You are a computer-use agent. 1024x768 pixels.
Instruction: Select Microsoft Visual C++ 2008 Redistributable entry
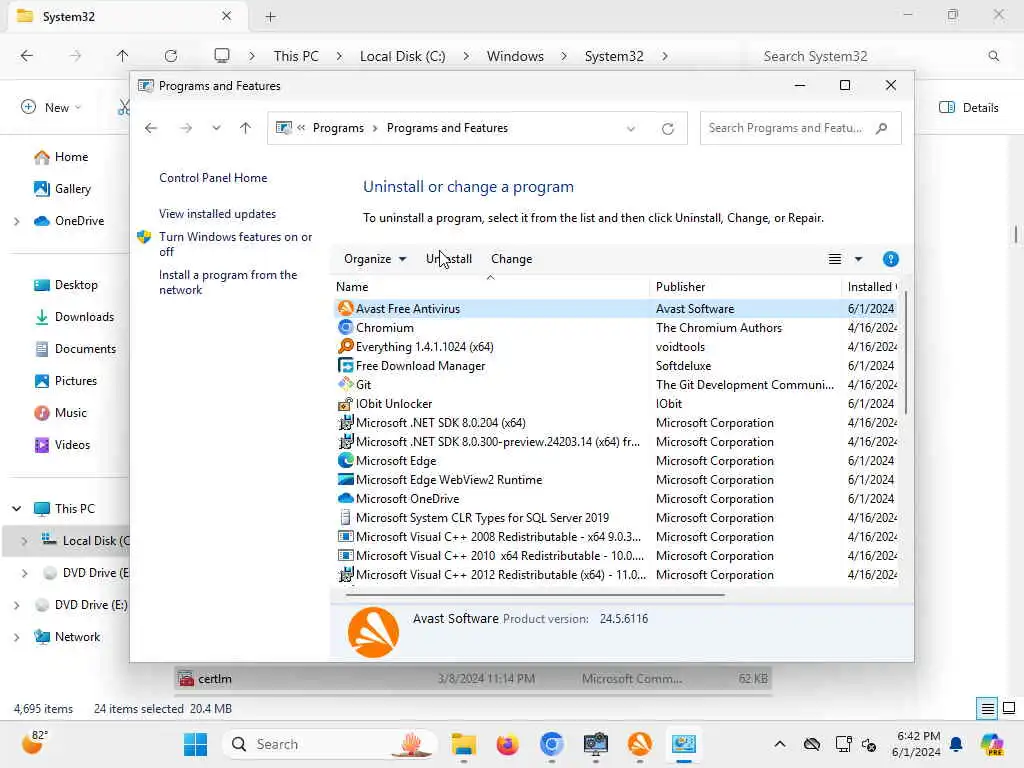617,536
